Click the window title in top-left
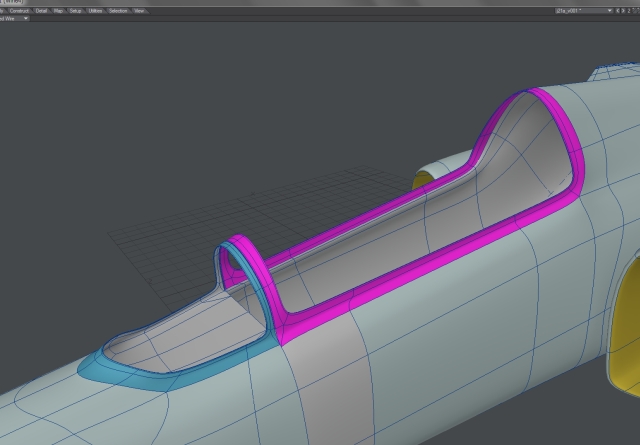This screenshot has width=640, height=445. [14, 3]
